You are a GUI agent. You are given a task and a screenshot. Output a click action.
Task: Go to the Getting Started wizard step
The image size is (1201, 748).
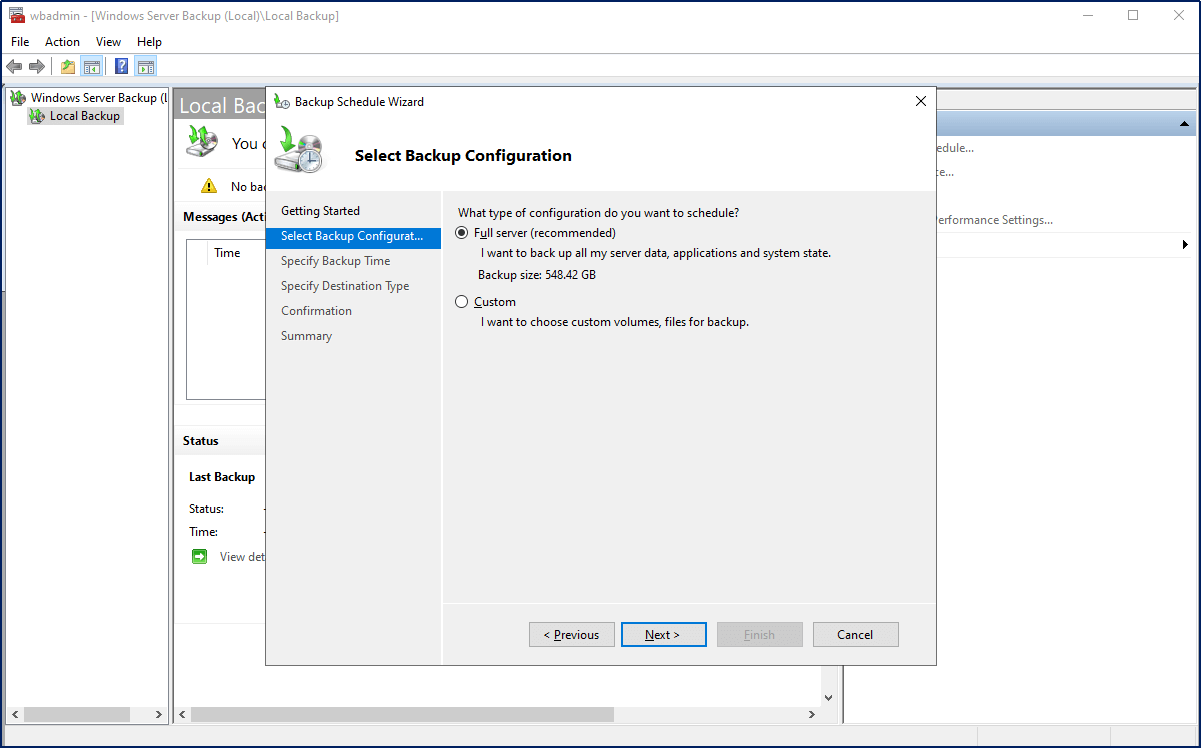tap(320, 211)
